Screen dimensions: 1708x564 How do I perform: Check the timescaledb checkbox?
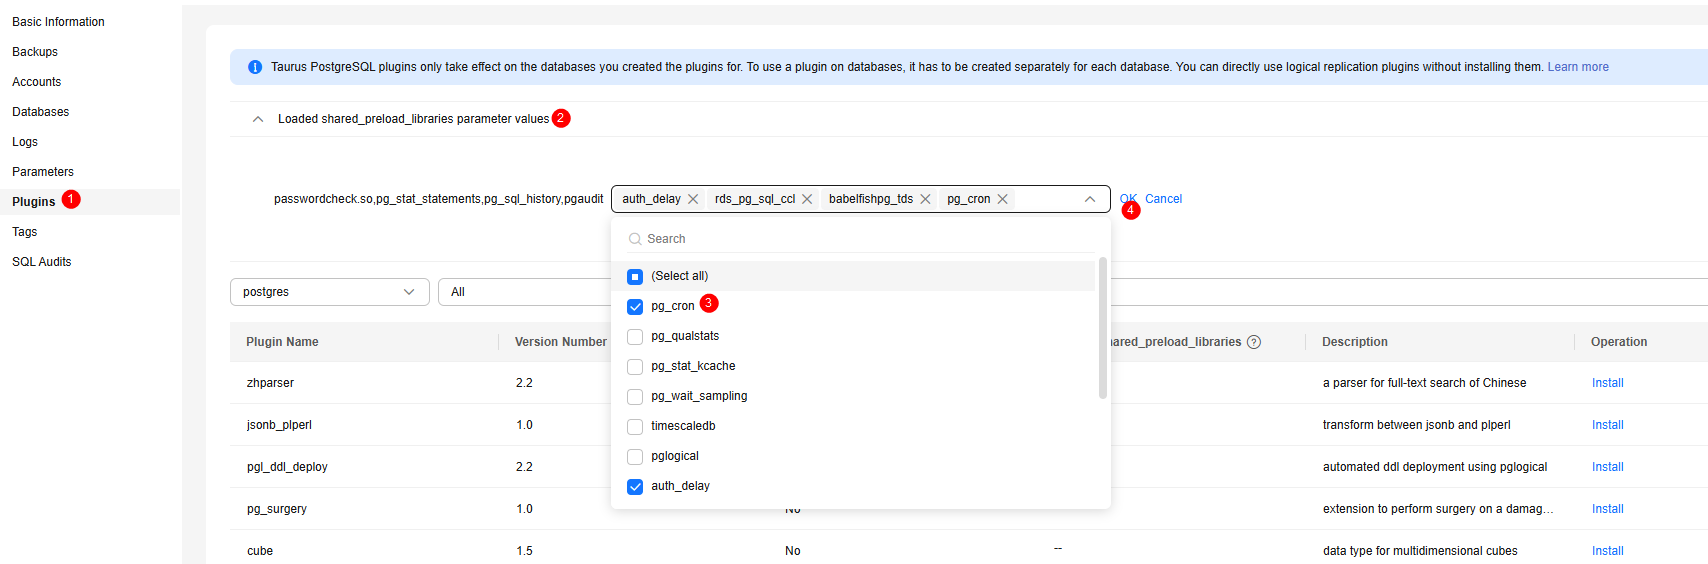pos(635,427)
